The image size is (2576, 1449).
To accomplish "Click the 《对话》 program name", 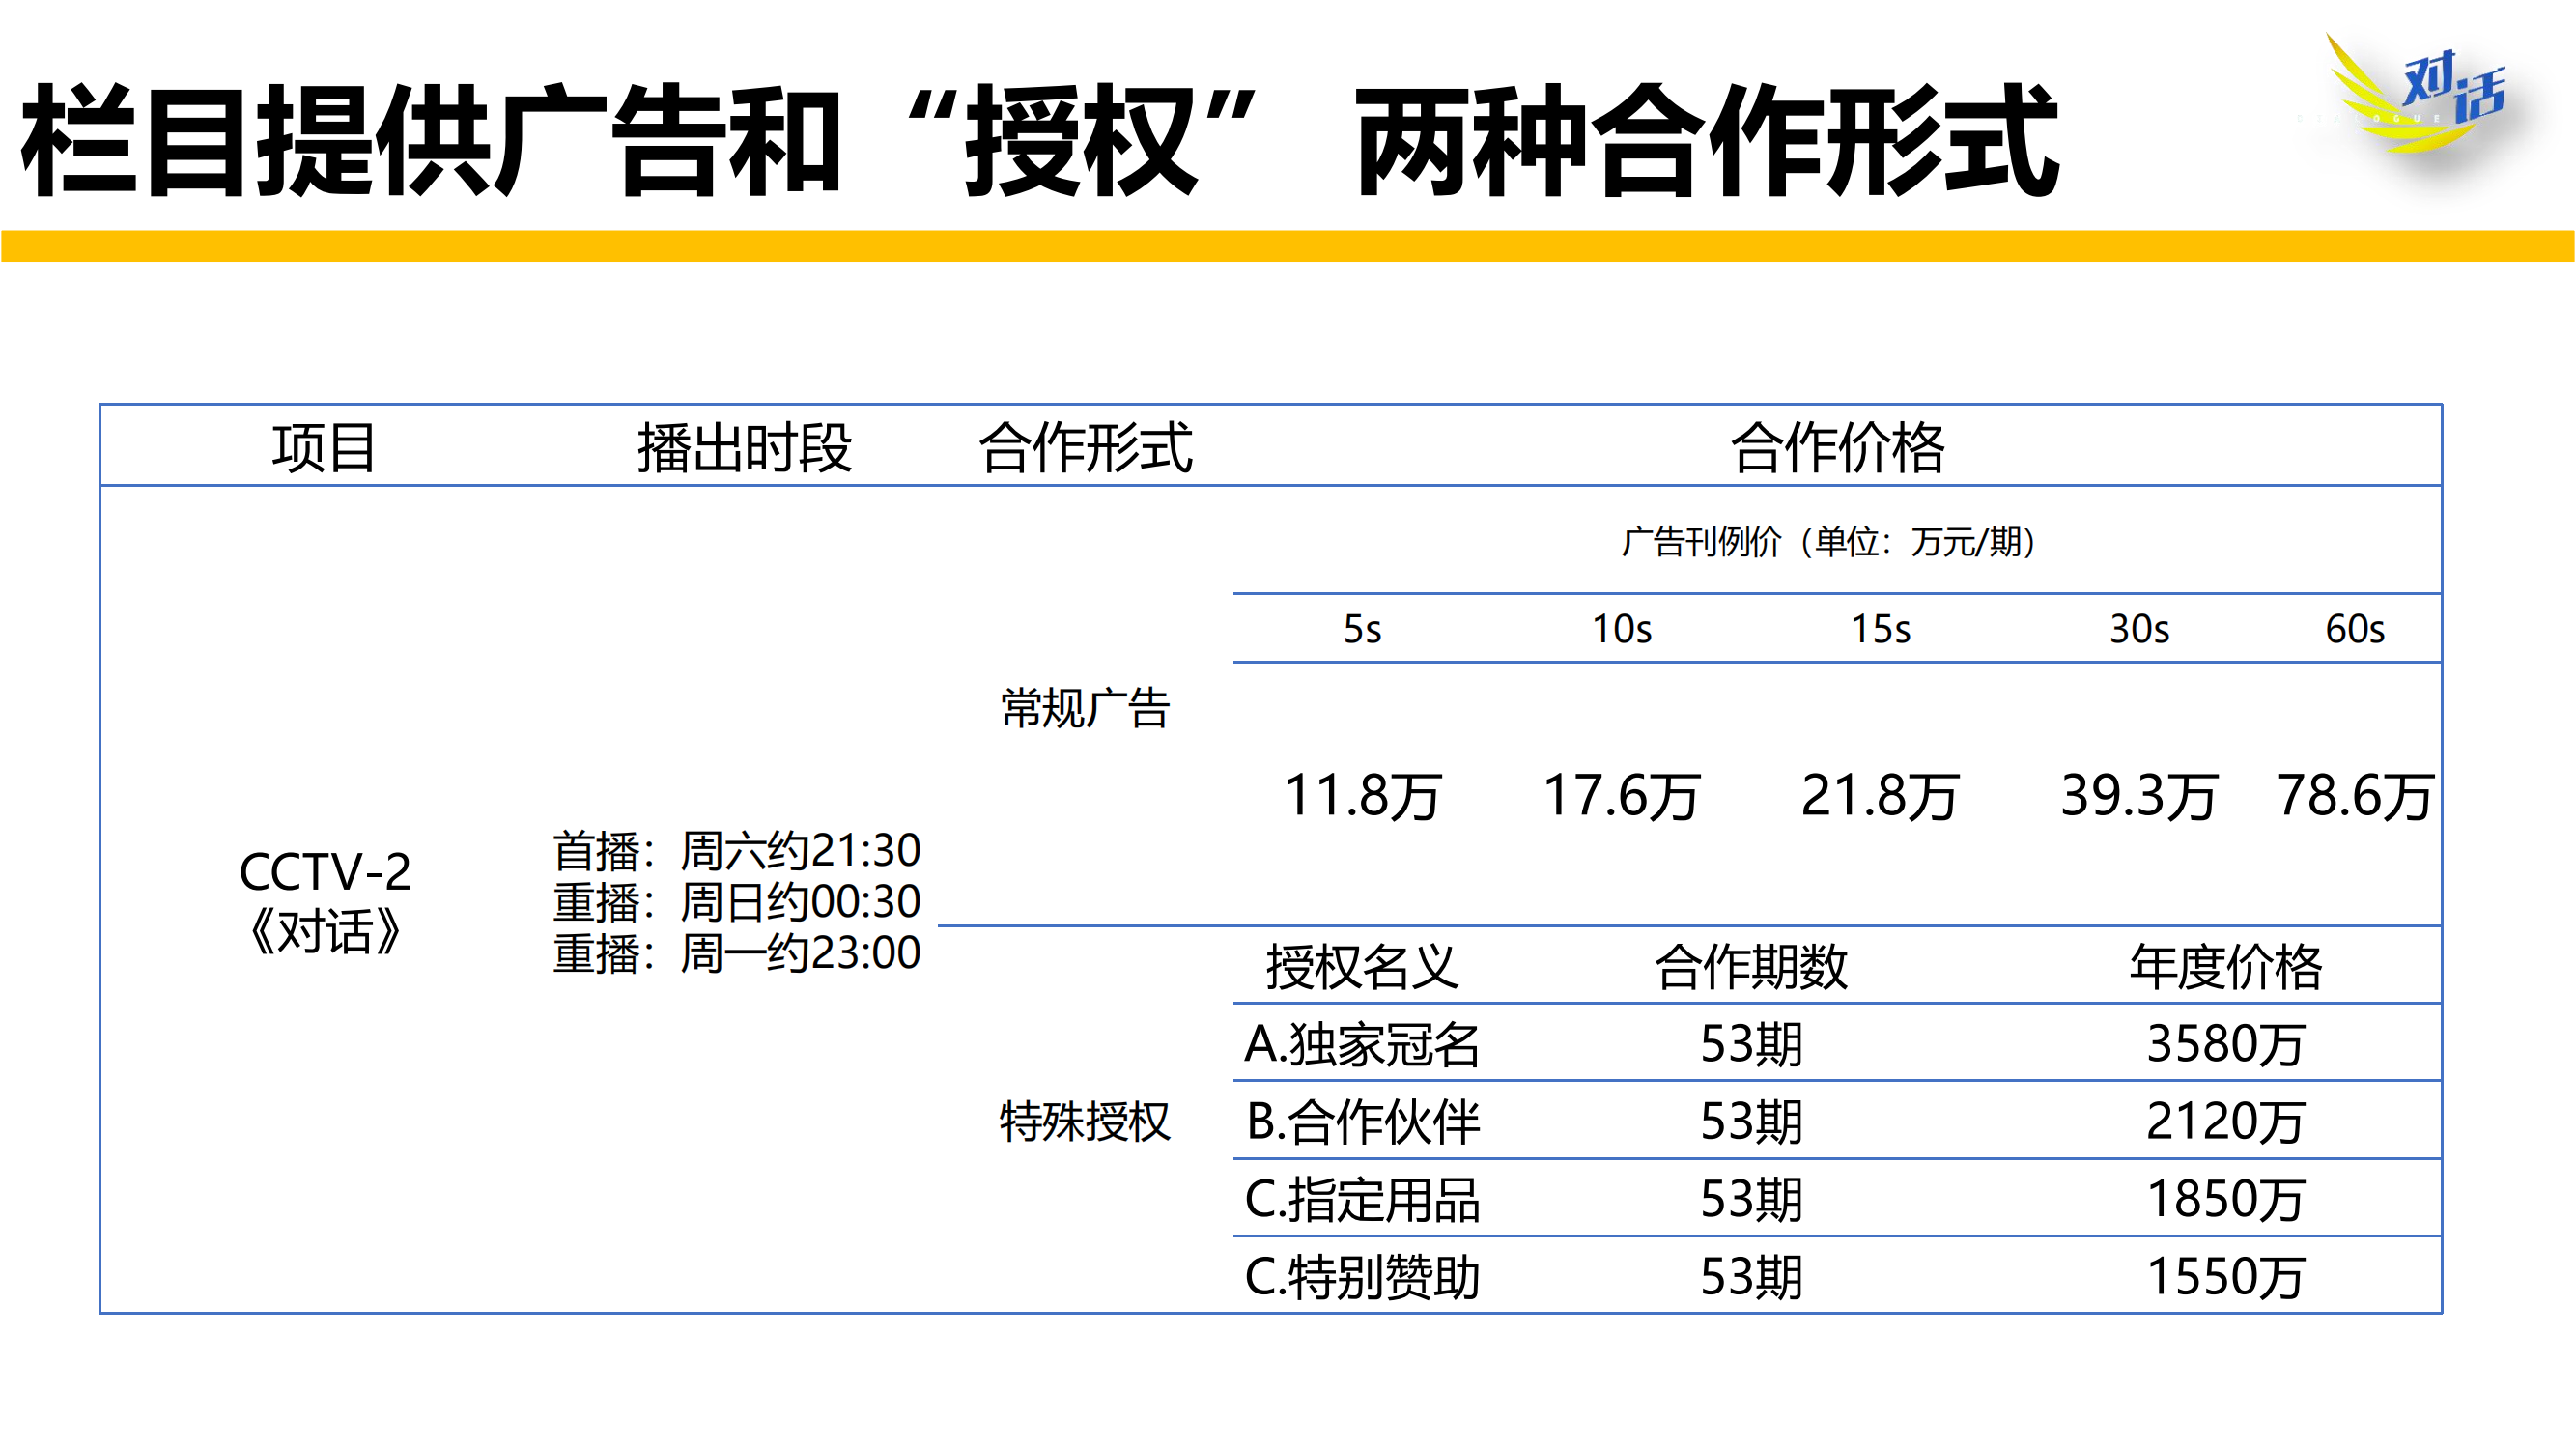I will 325,932.
